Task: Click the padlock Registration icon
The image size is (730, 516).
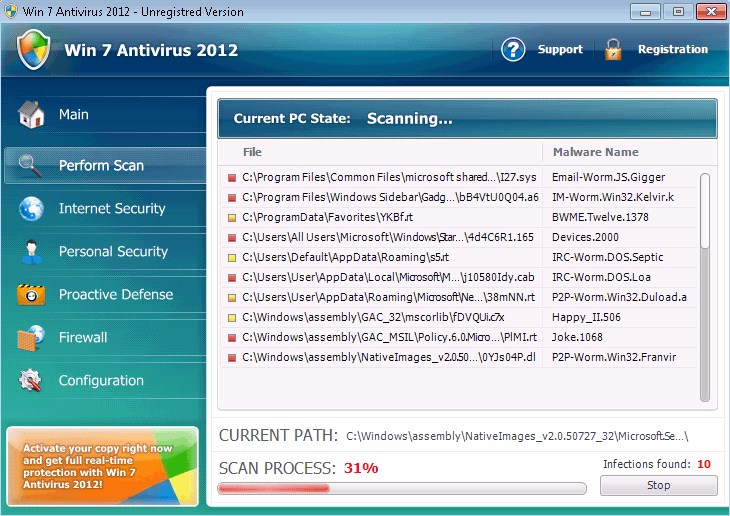Action: coord(613,50)
